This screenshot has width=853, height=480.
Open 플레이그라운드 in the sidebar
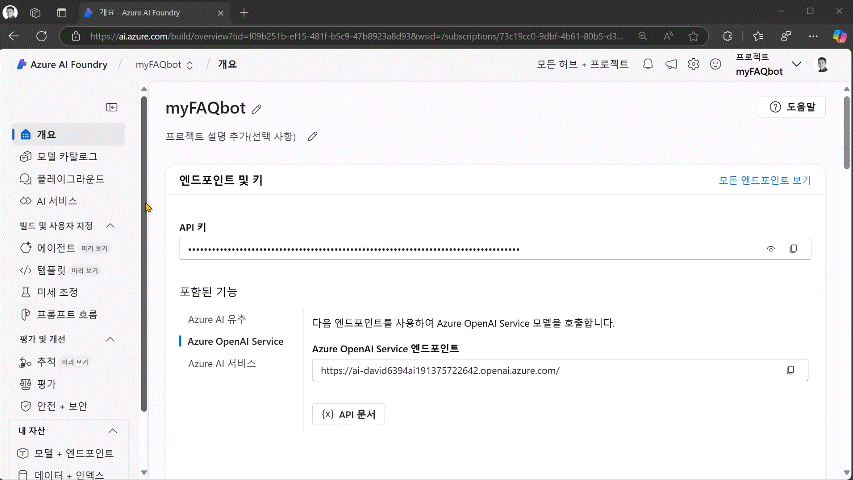(69, 179)
